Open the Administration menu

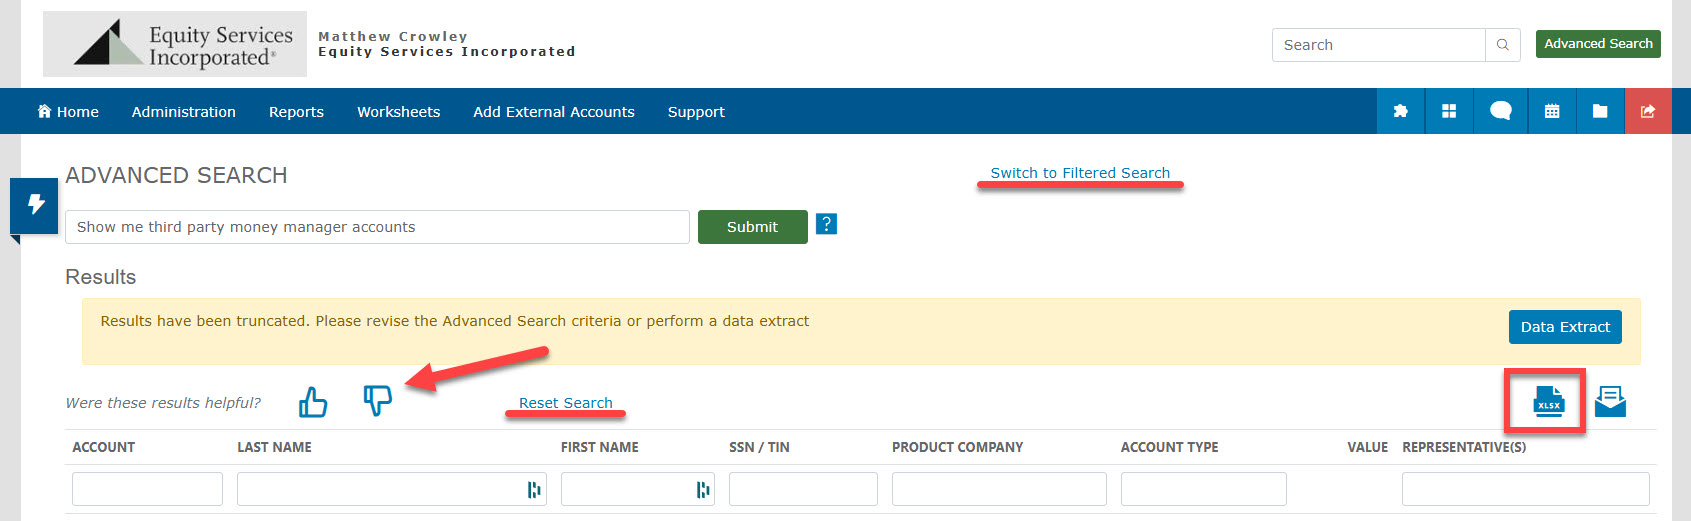click(183, 112)
